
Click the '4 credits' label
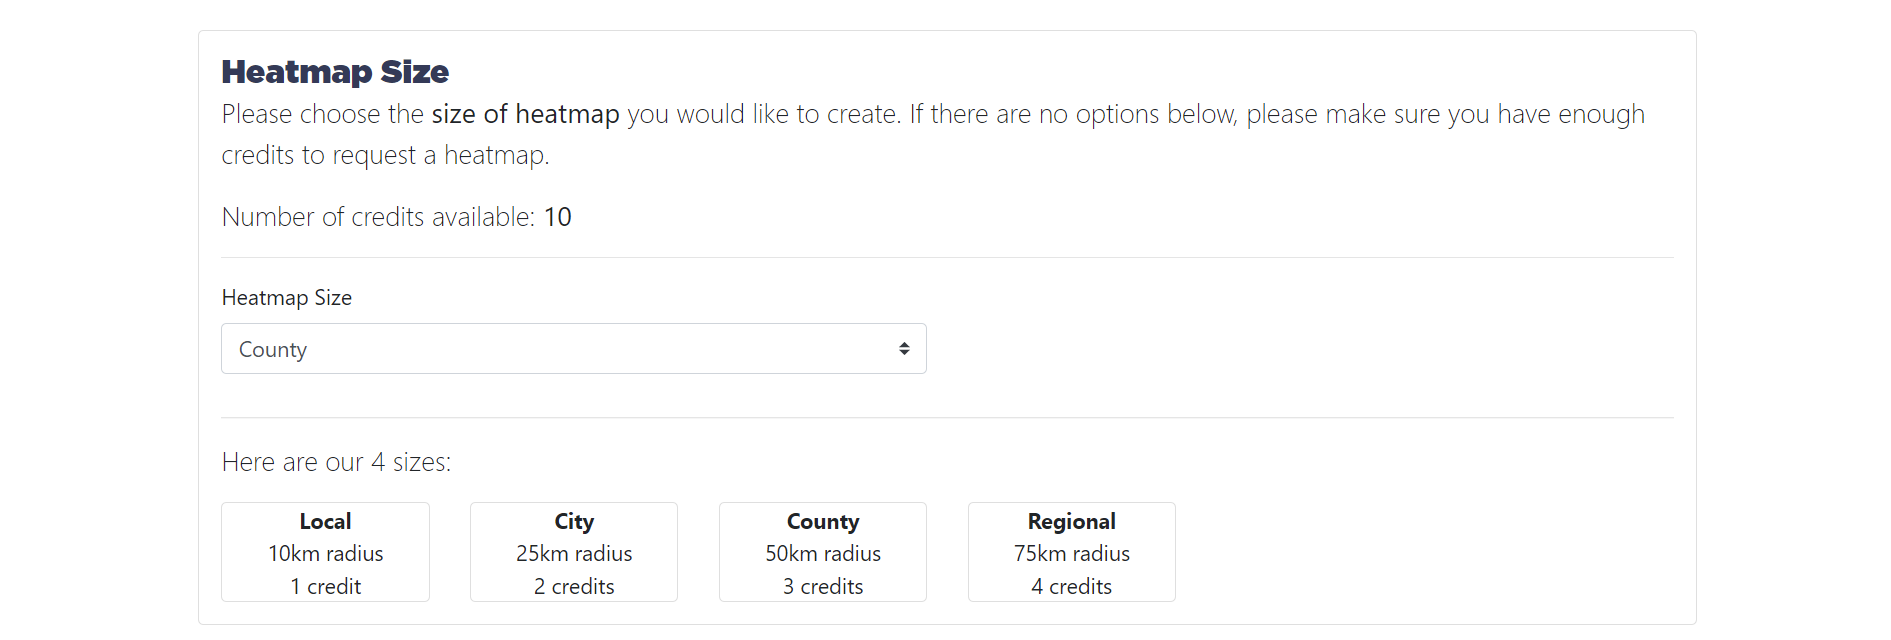point(1072,587)
